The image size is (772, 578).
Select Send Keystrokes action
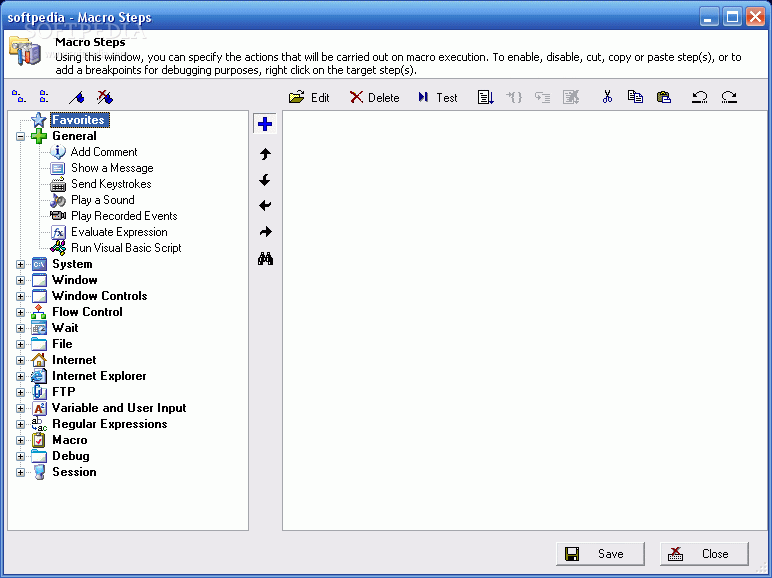tap(111, 184)
